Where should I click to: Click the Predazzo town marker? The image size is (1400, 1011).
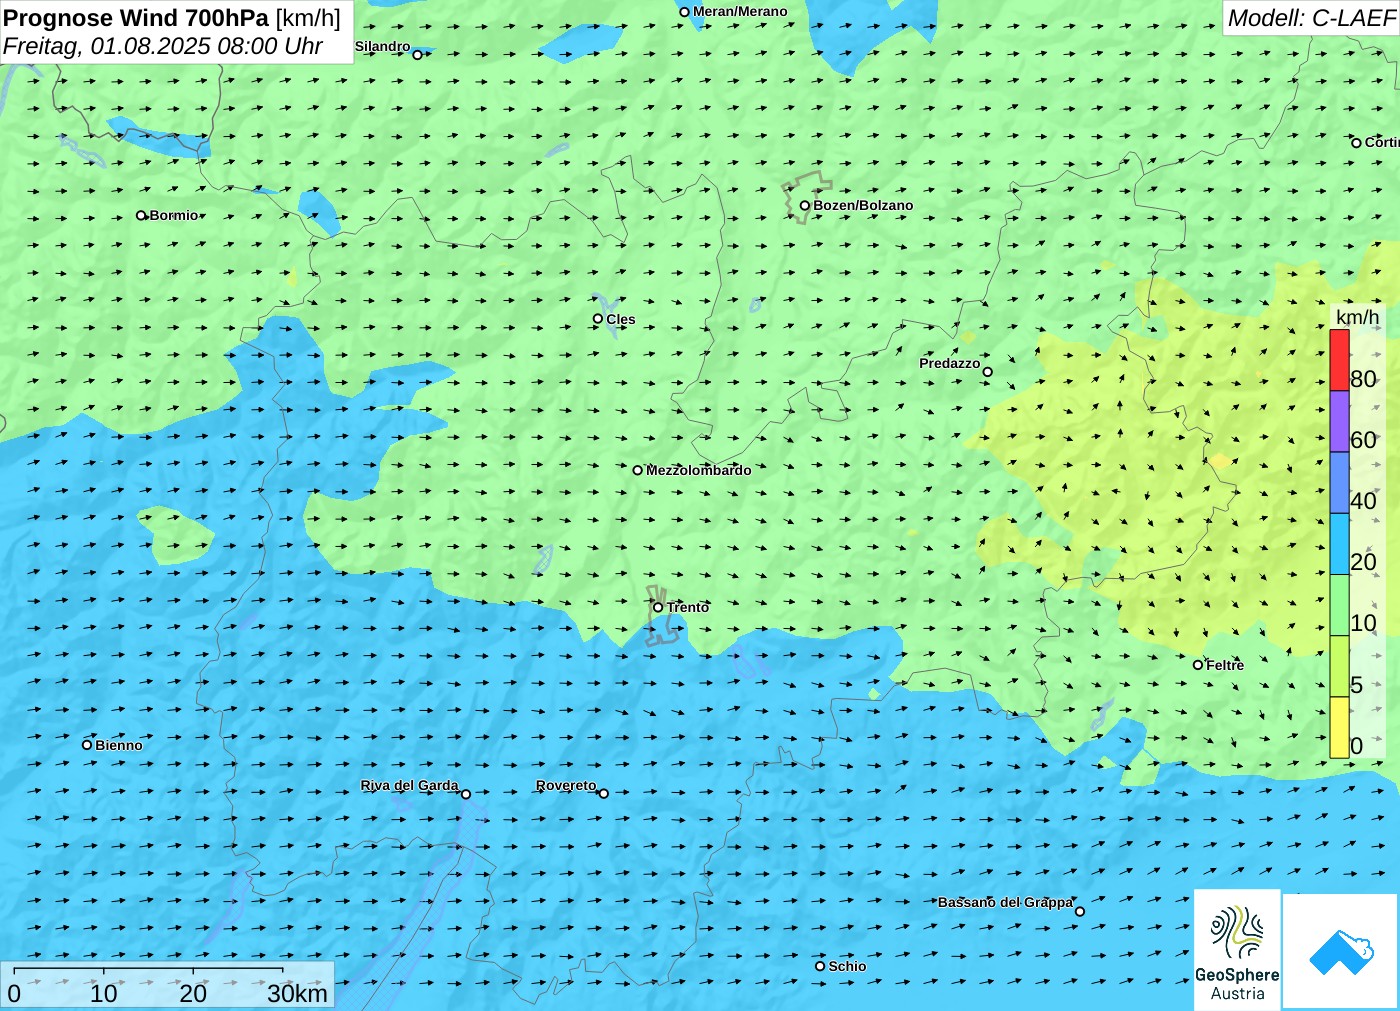[x=987, y=372]
